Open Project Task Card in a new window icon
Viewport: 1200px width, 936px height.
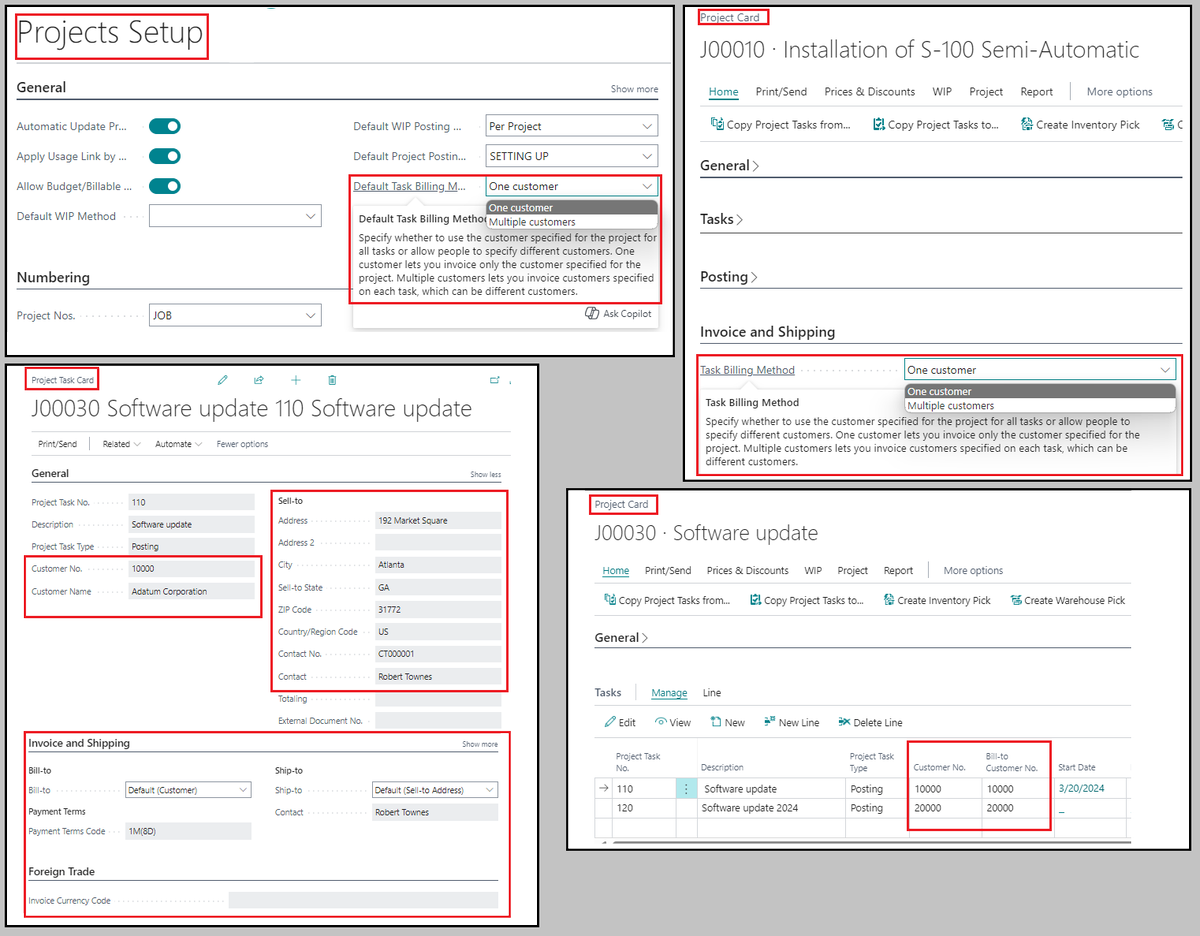(x=494, y=380)
